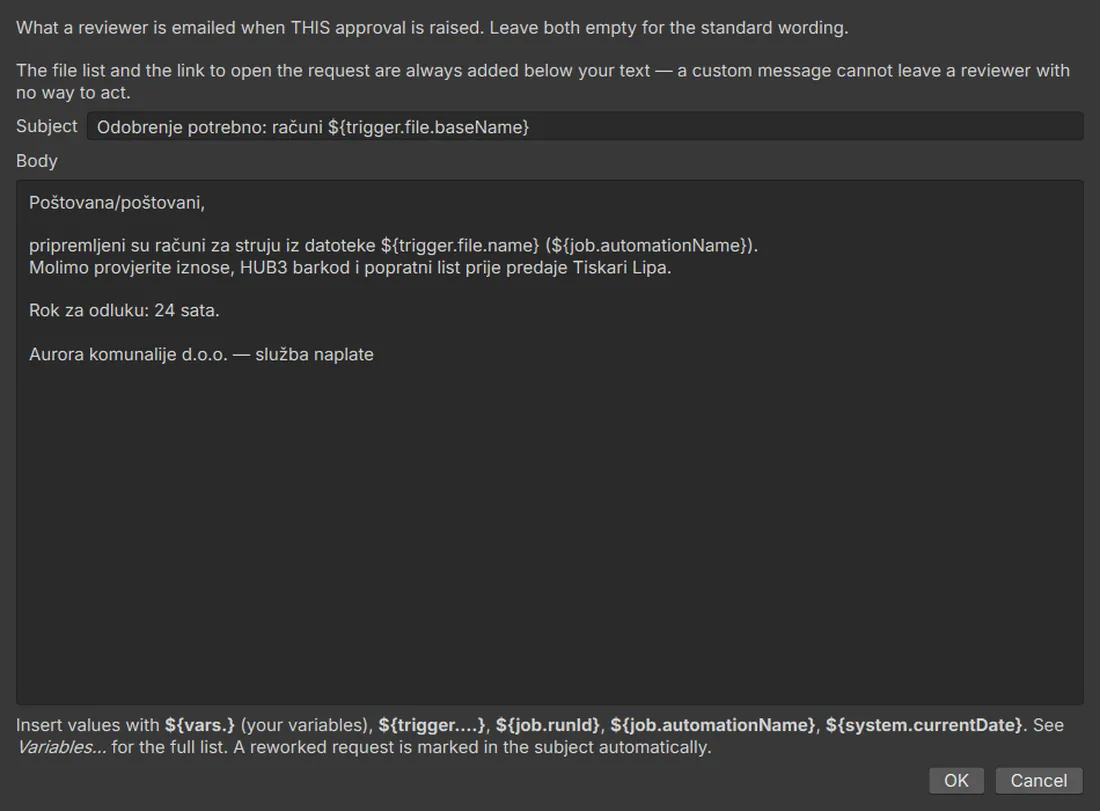Click the Body label

point(36,161)
